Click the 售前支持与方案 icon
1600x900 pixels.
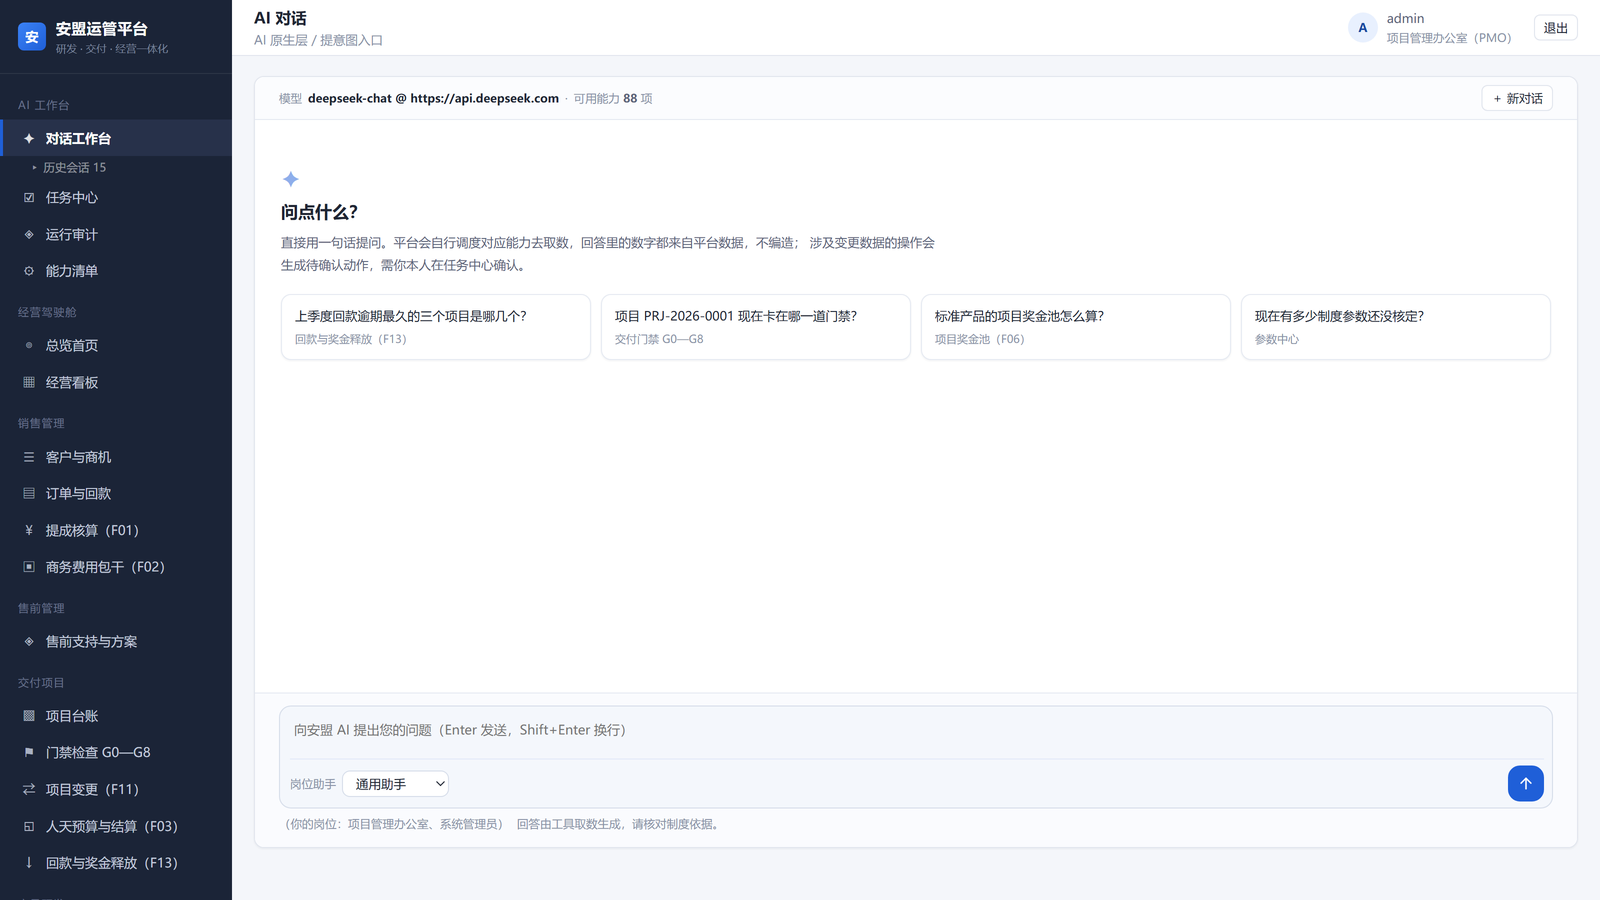pos(29,641)
